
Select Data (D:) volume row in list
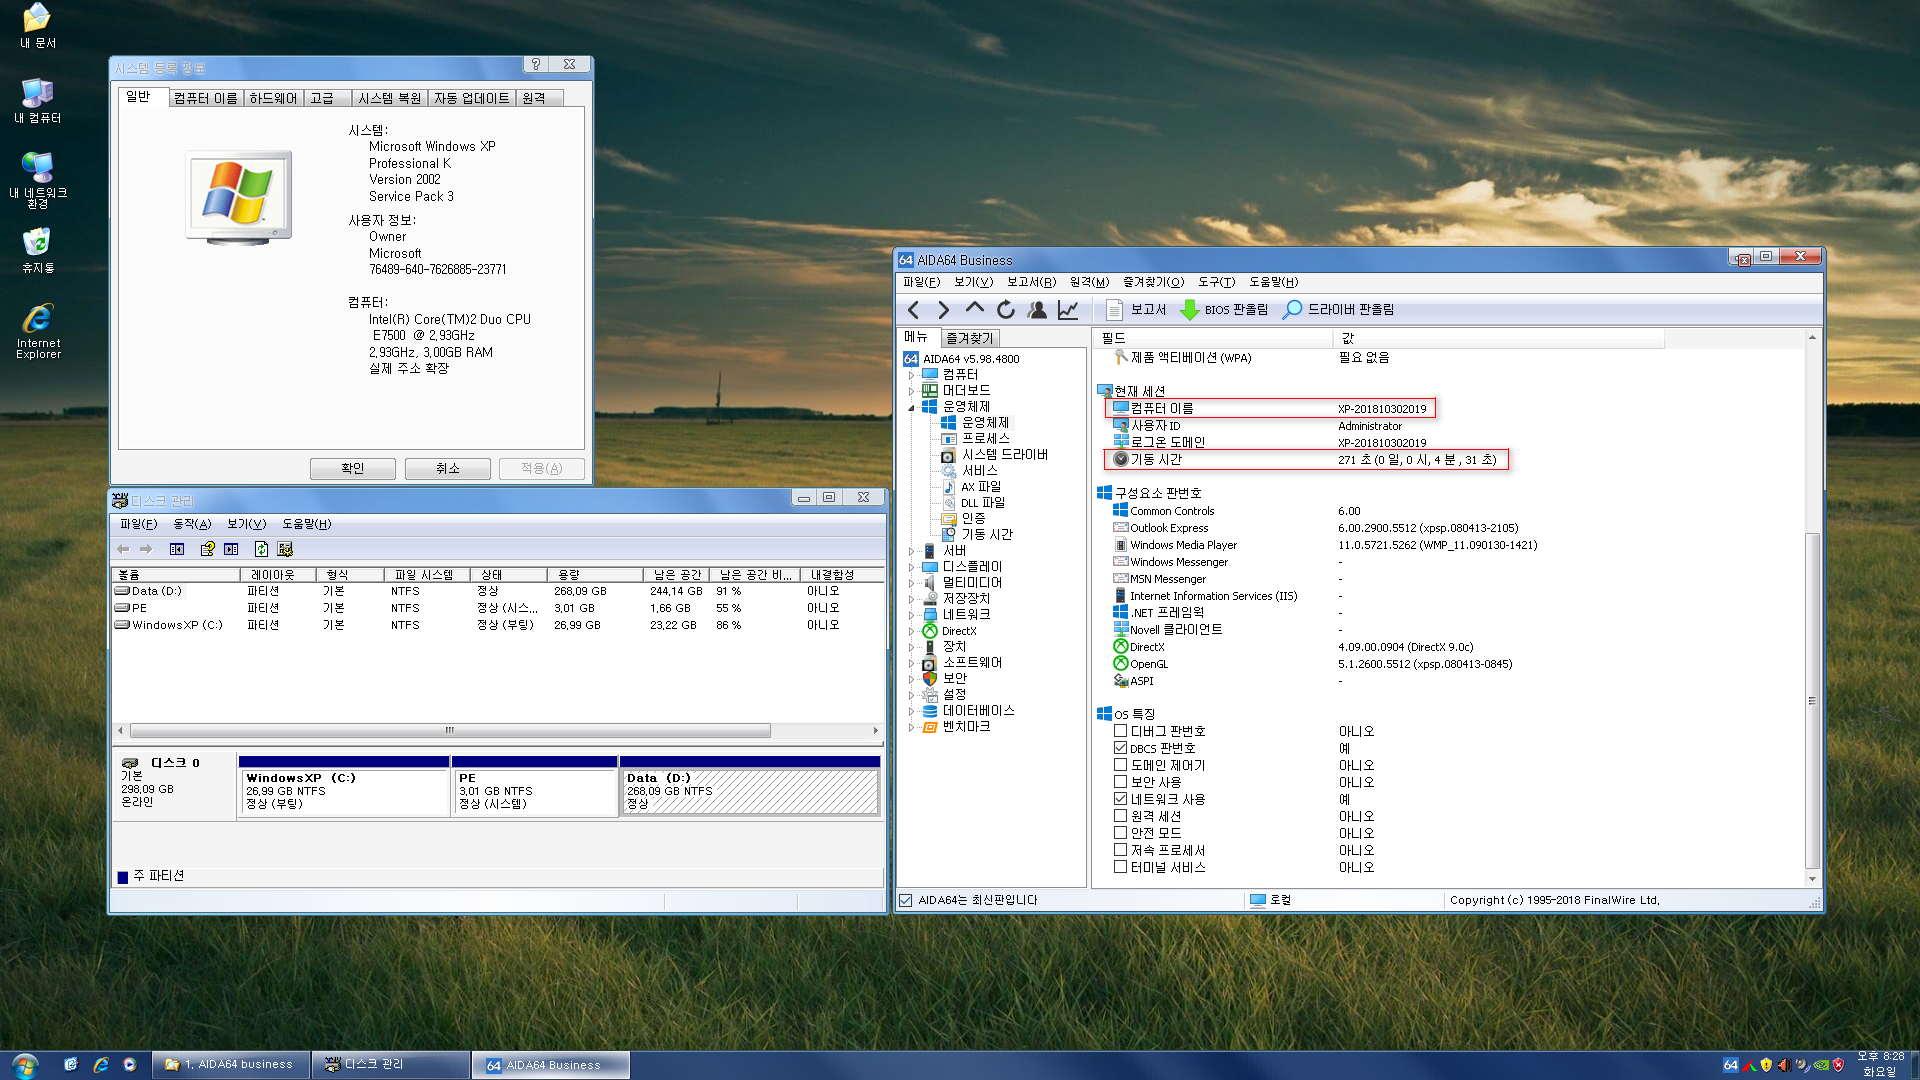tap(497, 592)
